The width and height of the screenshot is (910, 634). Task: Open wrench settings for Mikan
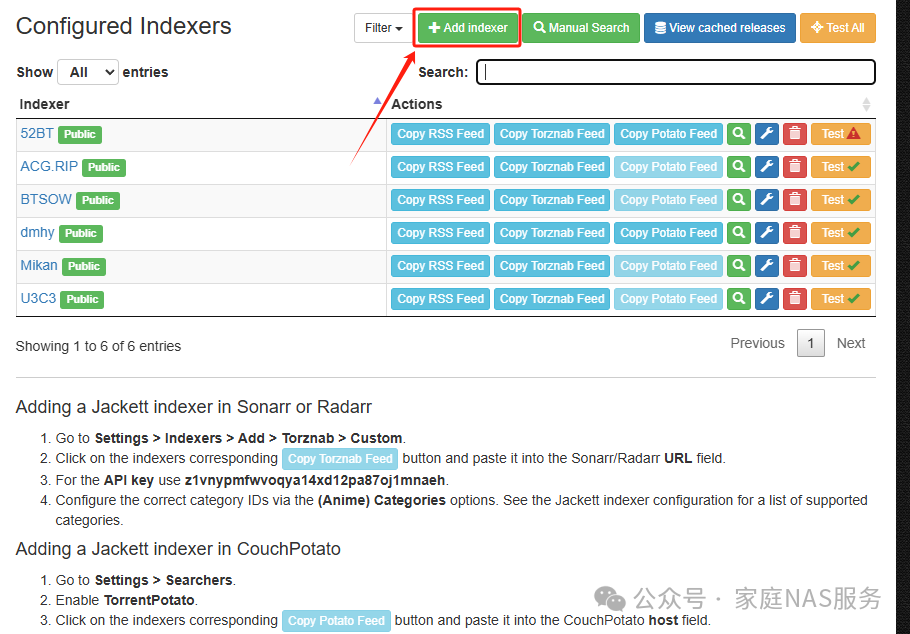click(767, 265)
